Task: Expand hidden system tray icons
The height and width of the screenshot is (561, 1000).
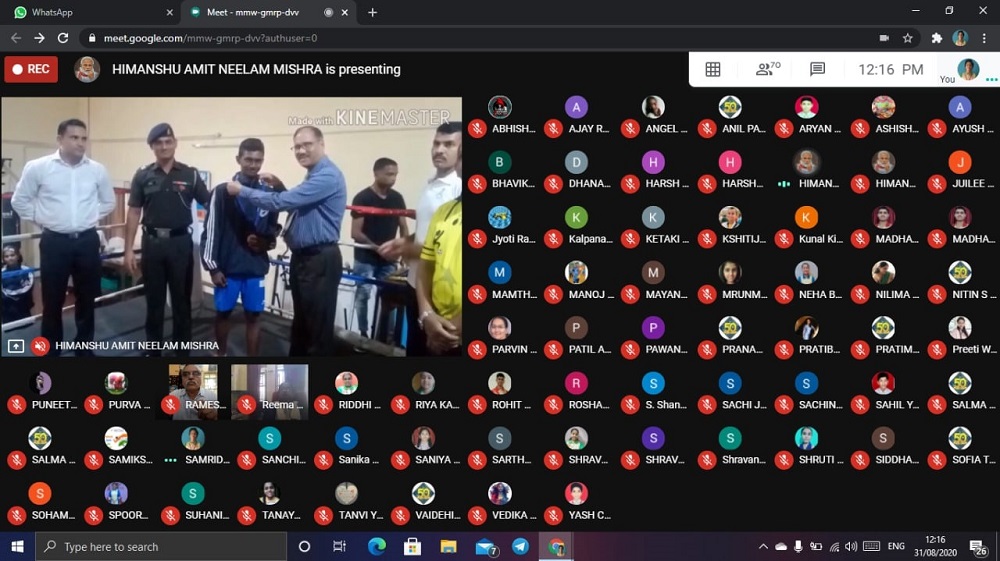Action: pyautogui.click(x=763, y=546)
